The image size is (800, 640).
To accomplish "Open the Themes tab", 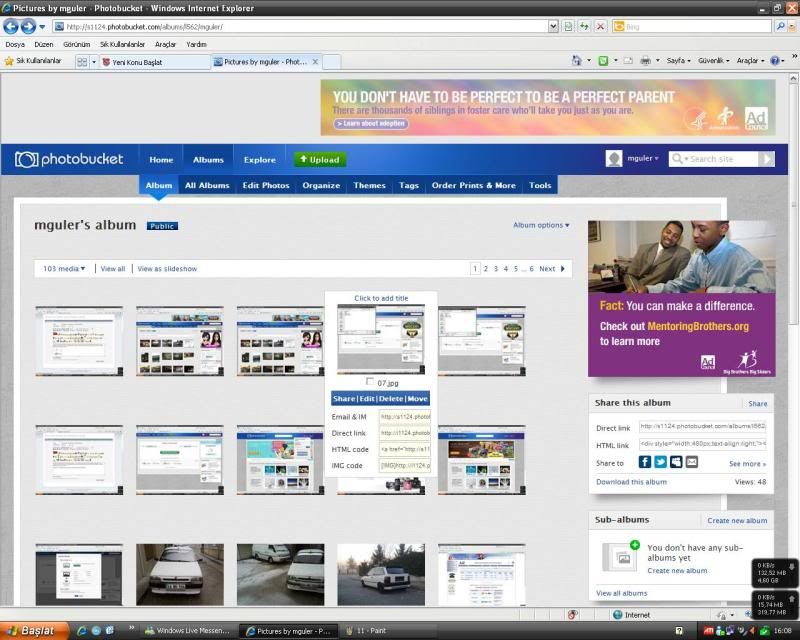I will [369, 185].
